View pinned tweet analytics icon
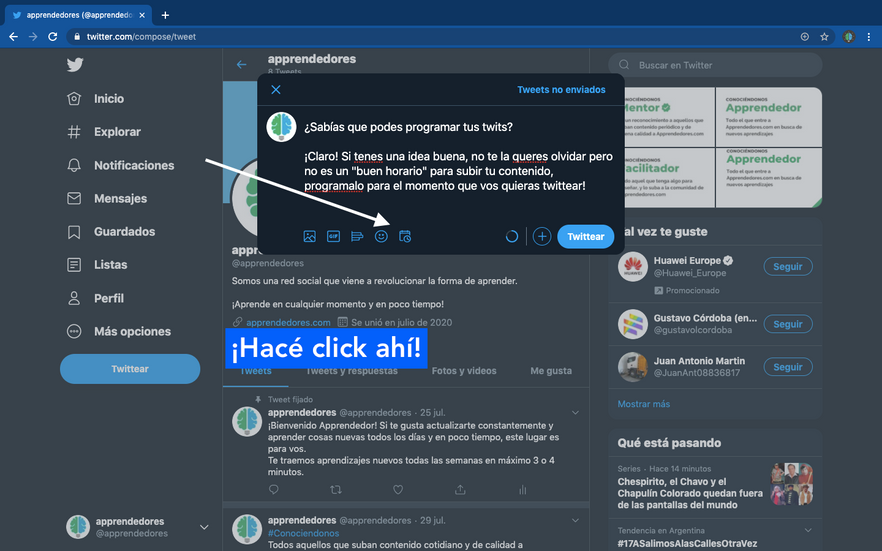Image resolution: width=882 pixels, height=551 pixels. click(523, 490)
